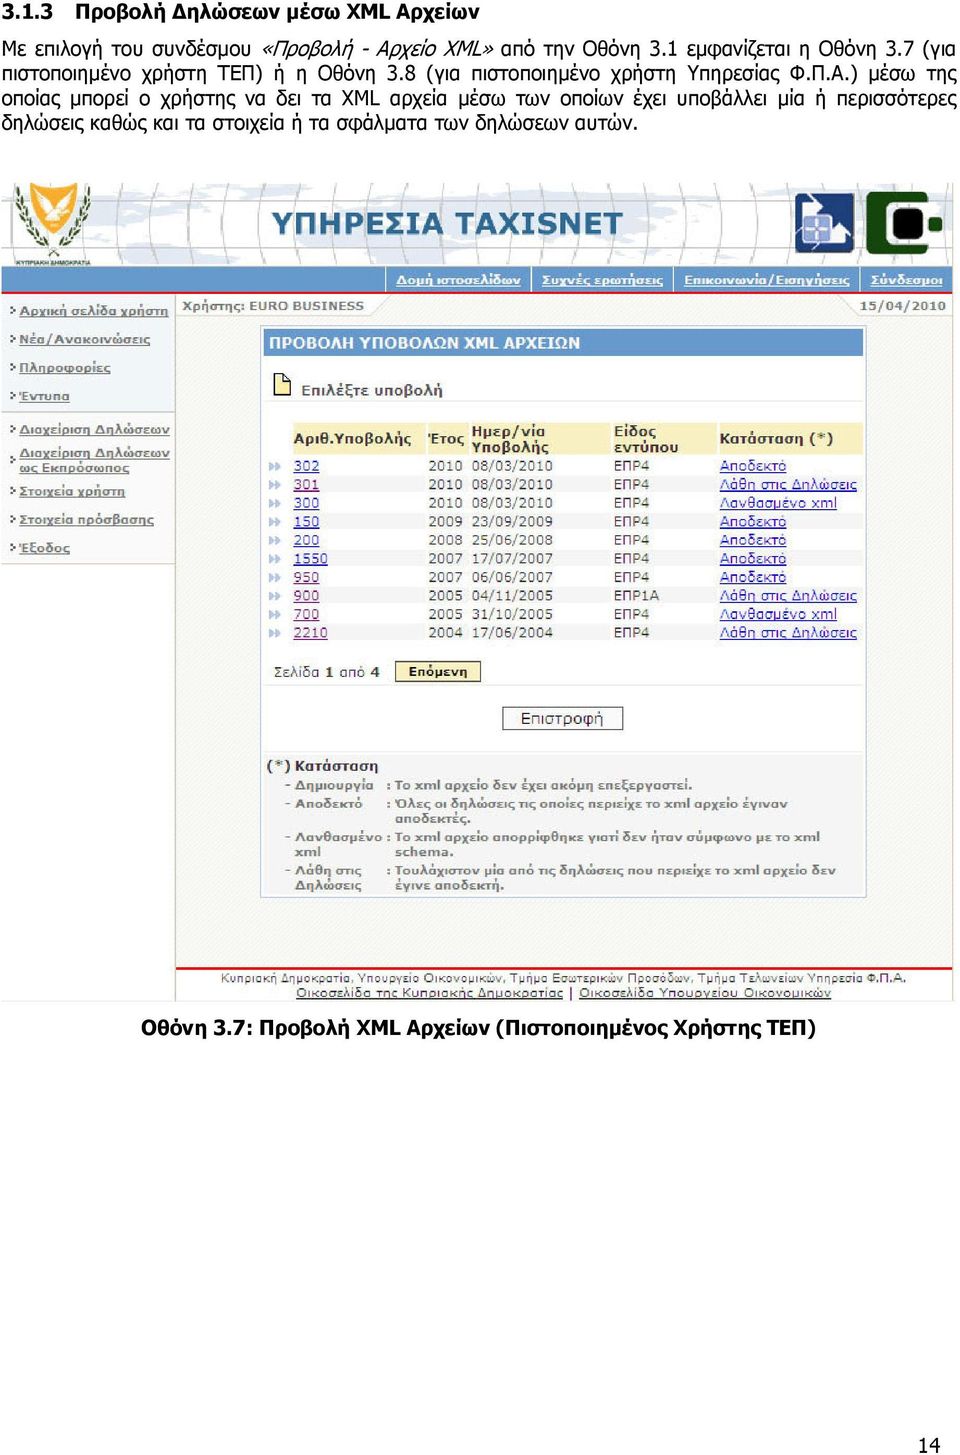The width and height of the screenshot is (960, 1455).
Task: Open submission number 1550
Action: coord(310,559)
